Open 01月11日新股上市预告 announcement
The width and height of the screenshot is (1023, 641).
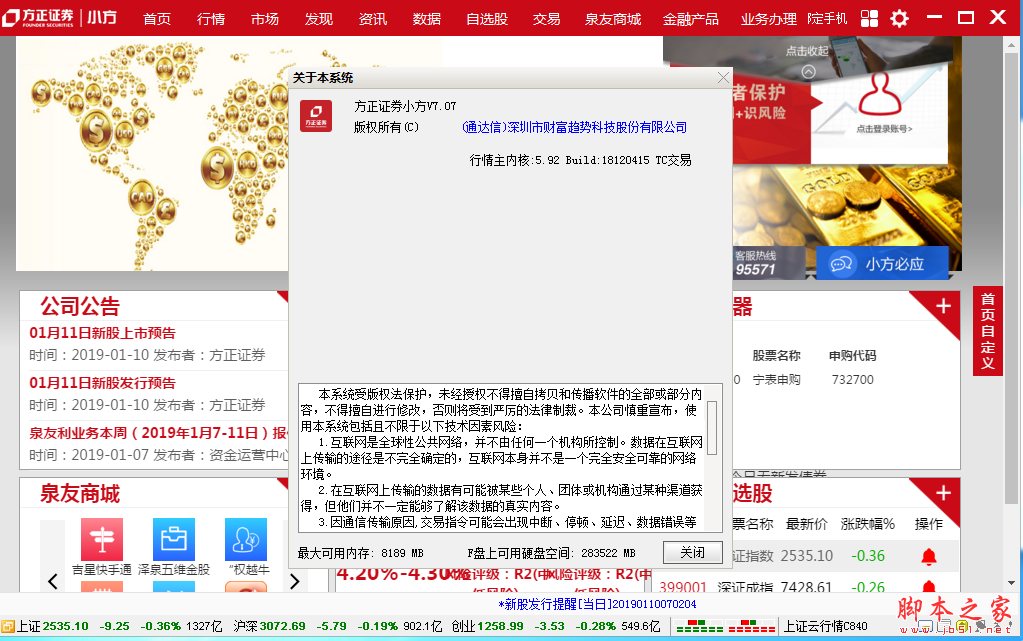coord(102,333)
